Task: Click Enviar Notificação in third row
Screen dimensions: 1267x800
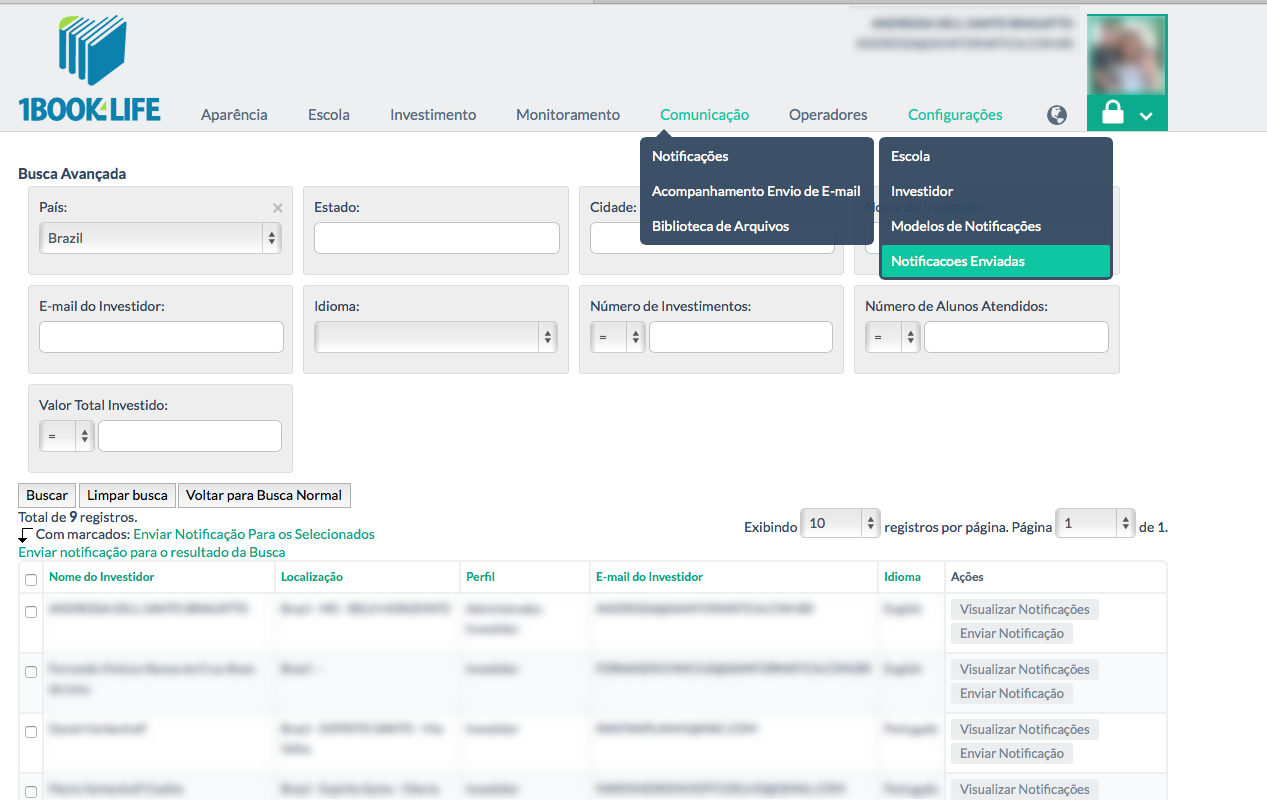Action: [1012, 753]
